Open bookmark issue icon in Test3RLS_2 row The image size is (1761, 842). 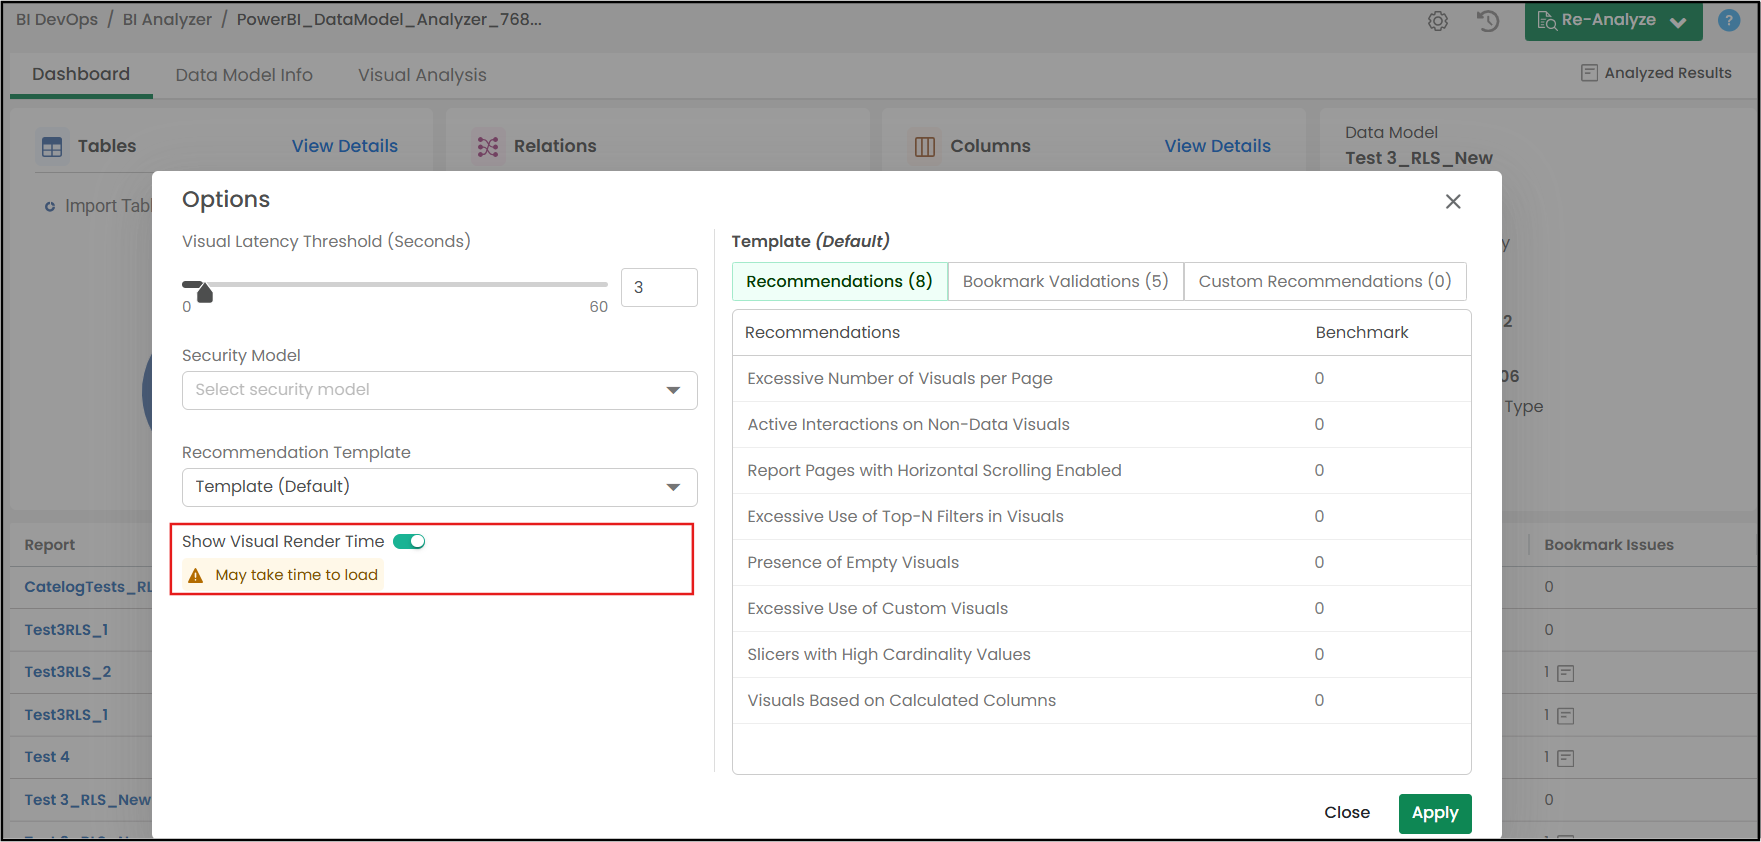1566,673
